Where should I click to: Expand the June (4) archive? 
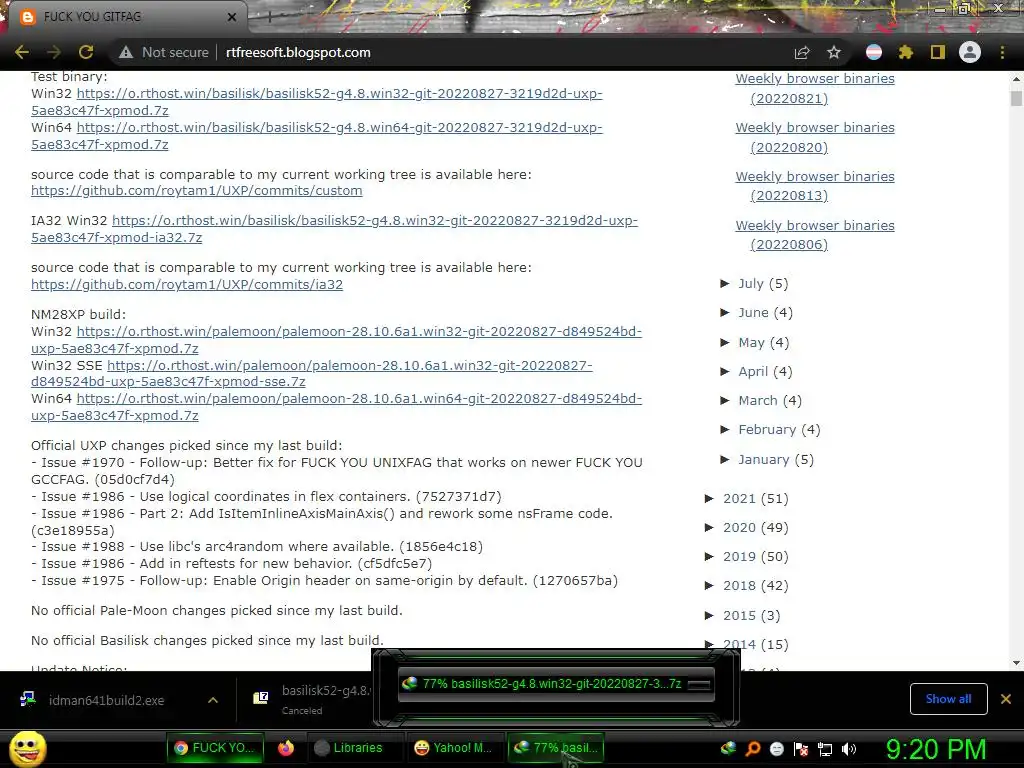[x=725, y=313]
